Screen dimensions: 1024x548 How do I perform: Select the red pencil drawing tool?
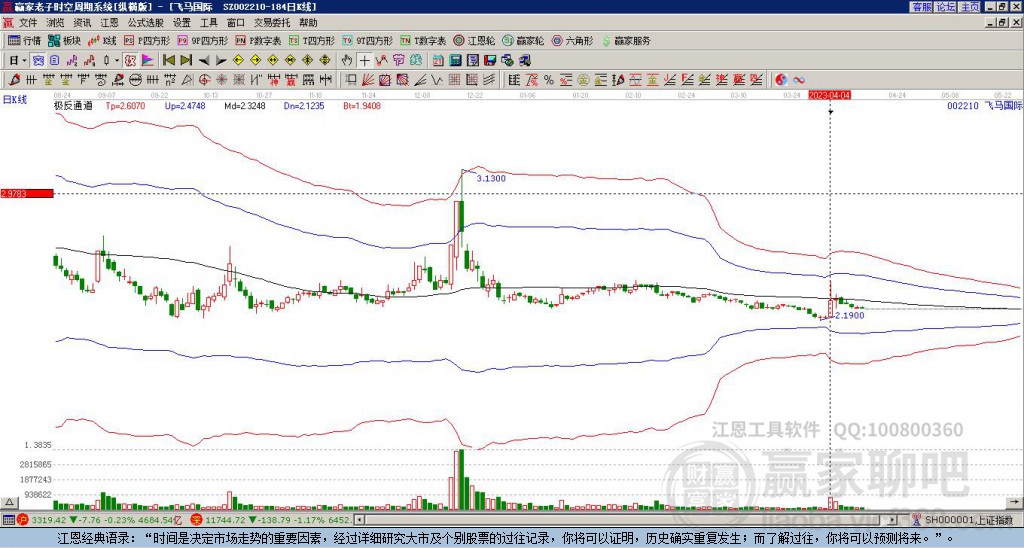tap(13, 80)
